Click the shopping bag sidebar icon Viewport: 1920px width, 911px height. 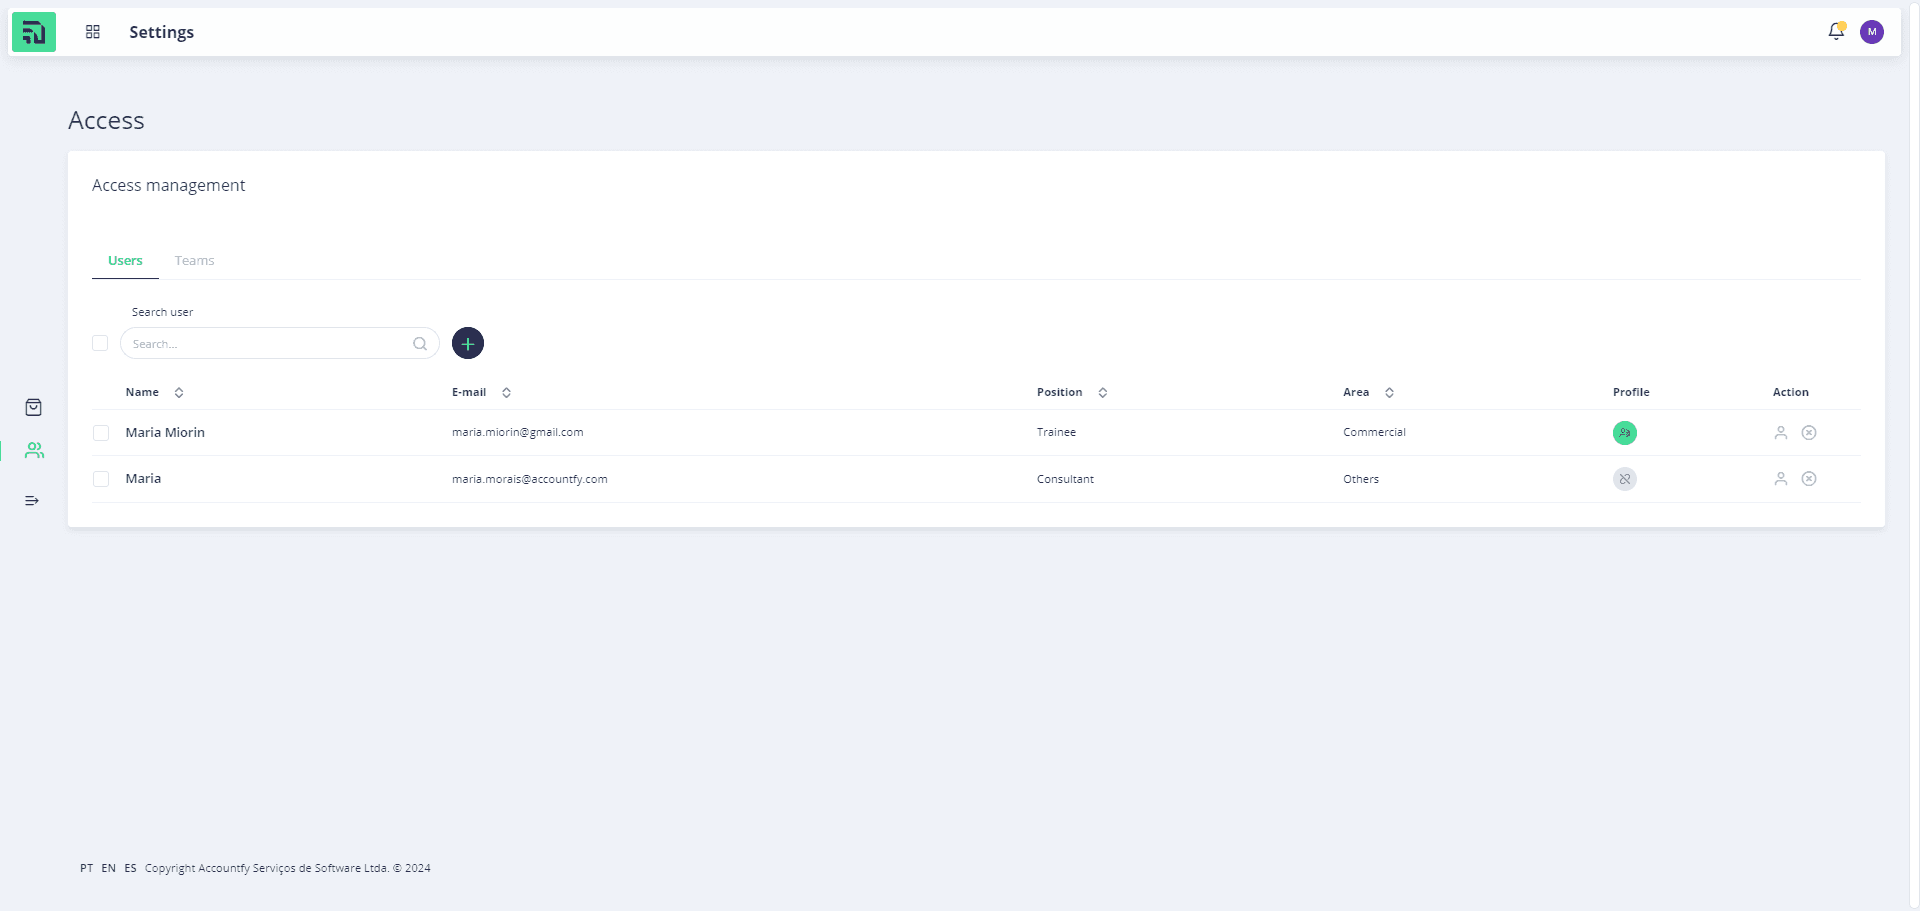[x=34, y=407]
